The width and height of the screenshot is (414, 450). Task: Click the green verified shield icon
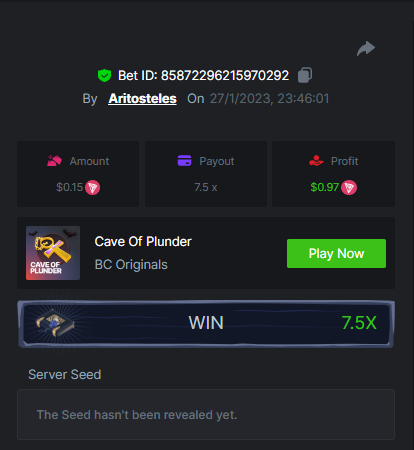[x=104, y=76]
